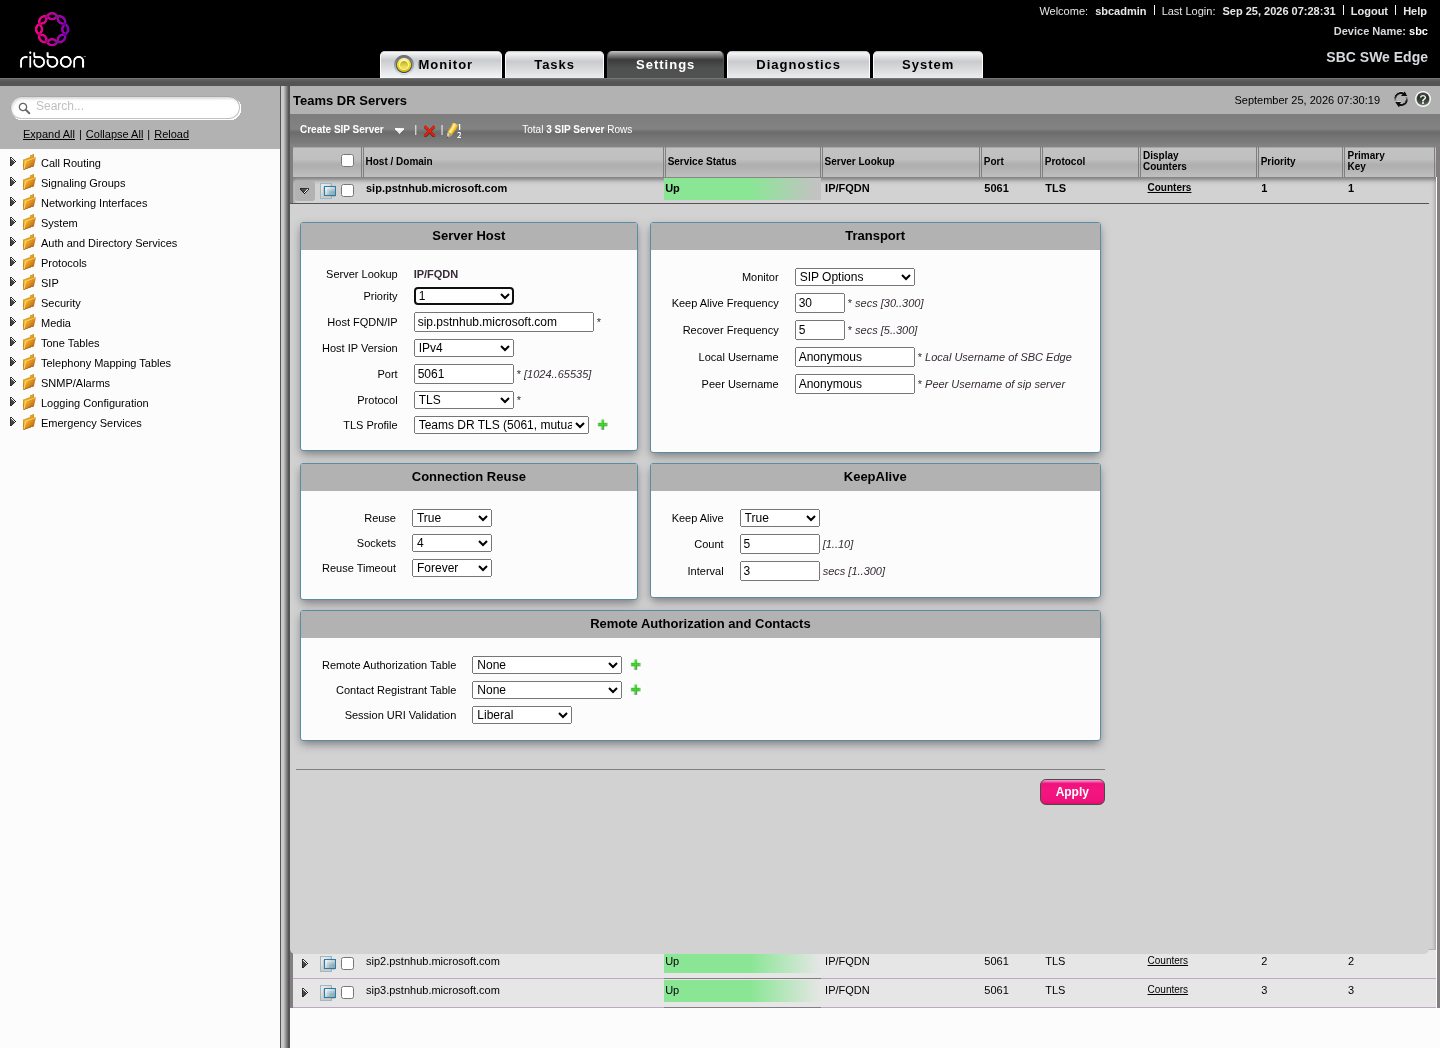Click the Help link in header
Viewport: 1440px width, 1048px height.
point(1415,11)
